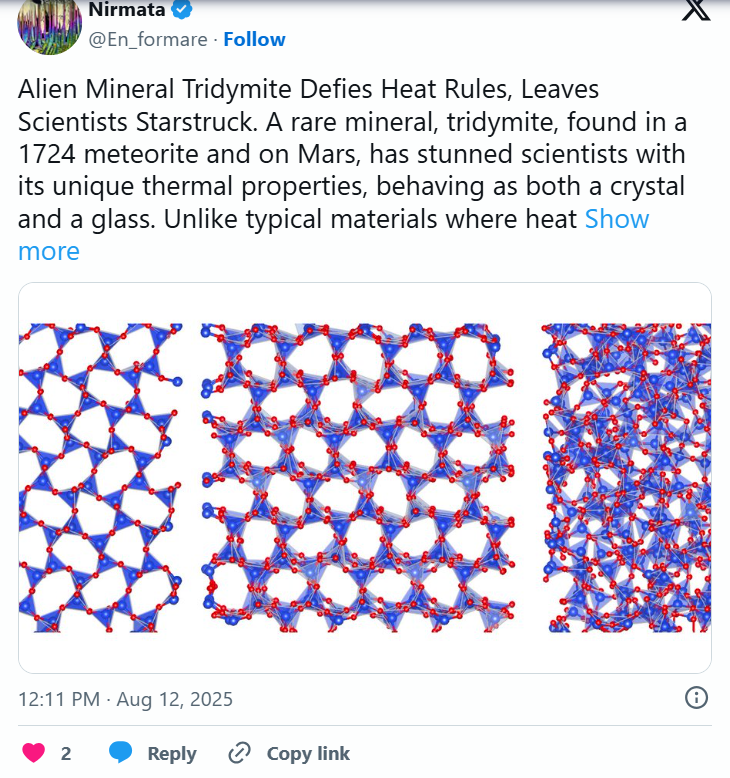Click the reply speech bubble icon

pos(121,753)
